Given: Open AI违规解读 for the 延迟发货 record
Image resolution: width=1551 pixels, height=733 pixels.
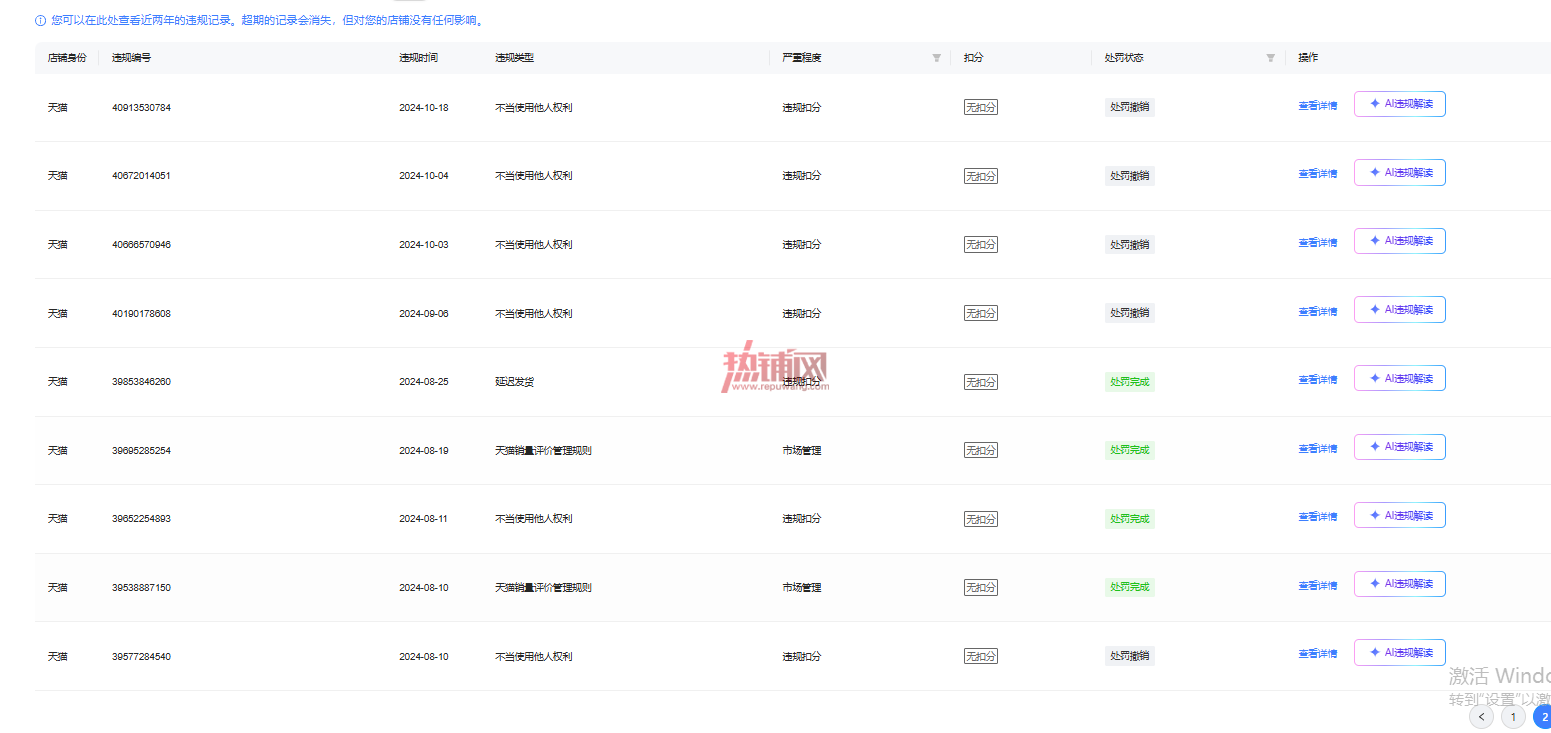Looking at the screenshot, I should tap(1399, 379).
